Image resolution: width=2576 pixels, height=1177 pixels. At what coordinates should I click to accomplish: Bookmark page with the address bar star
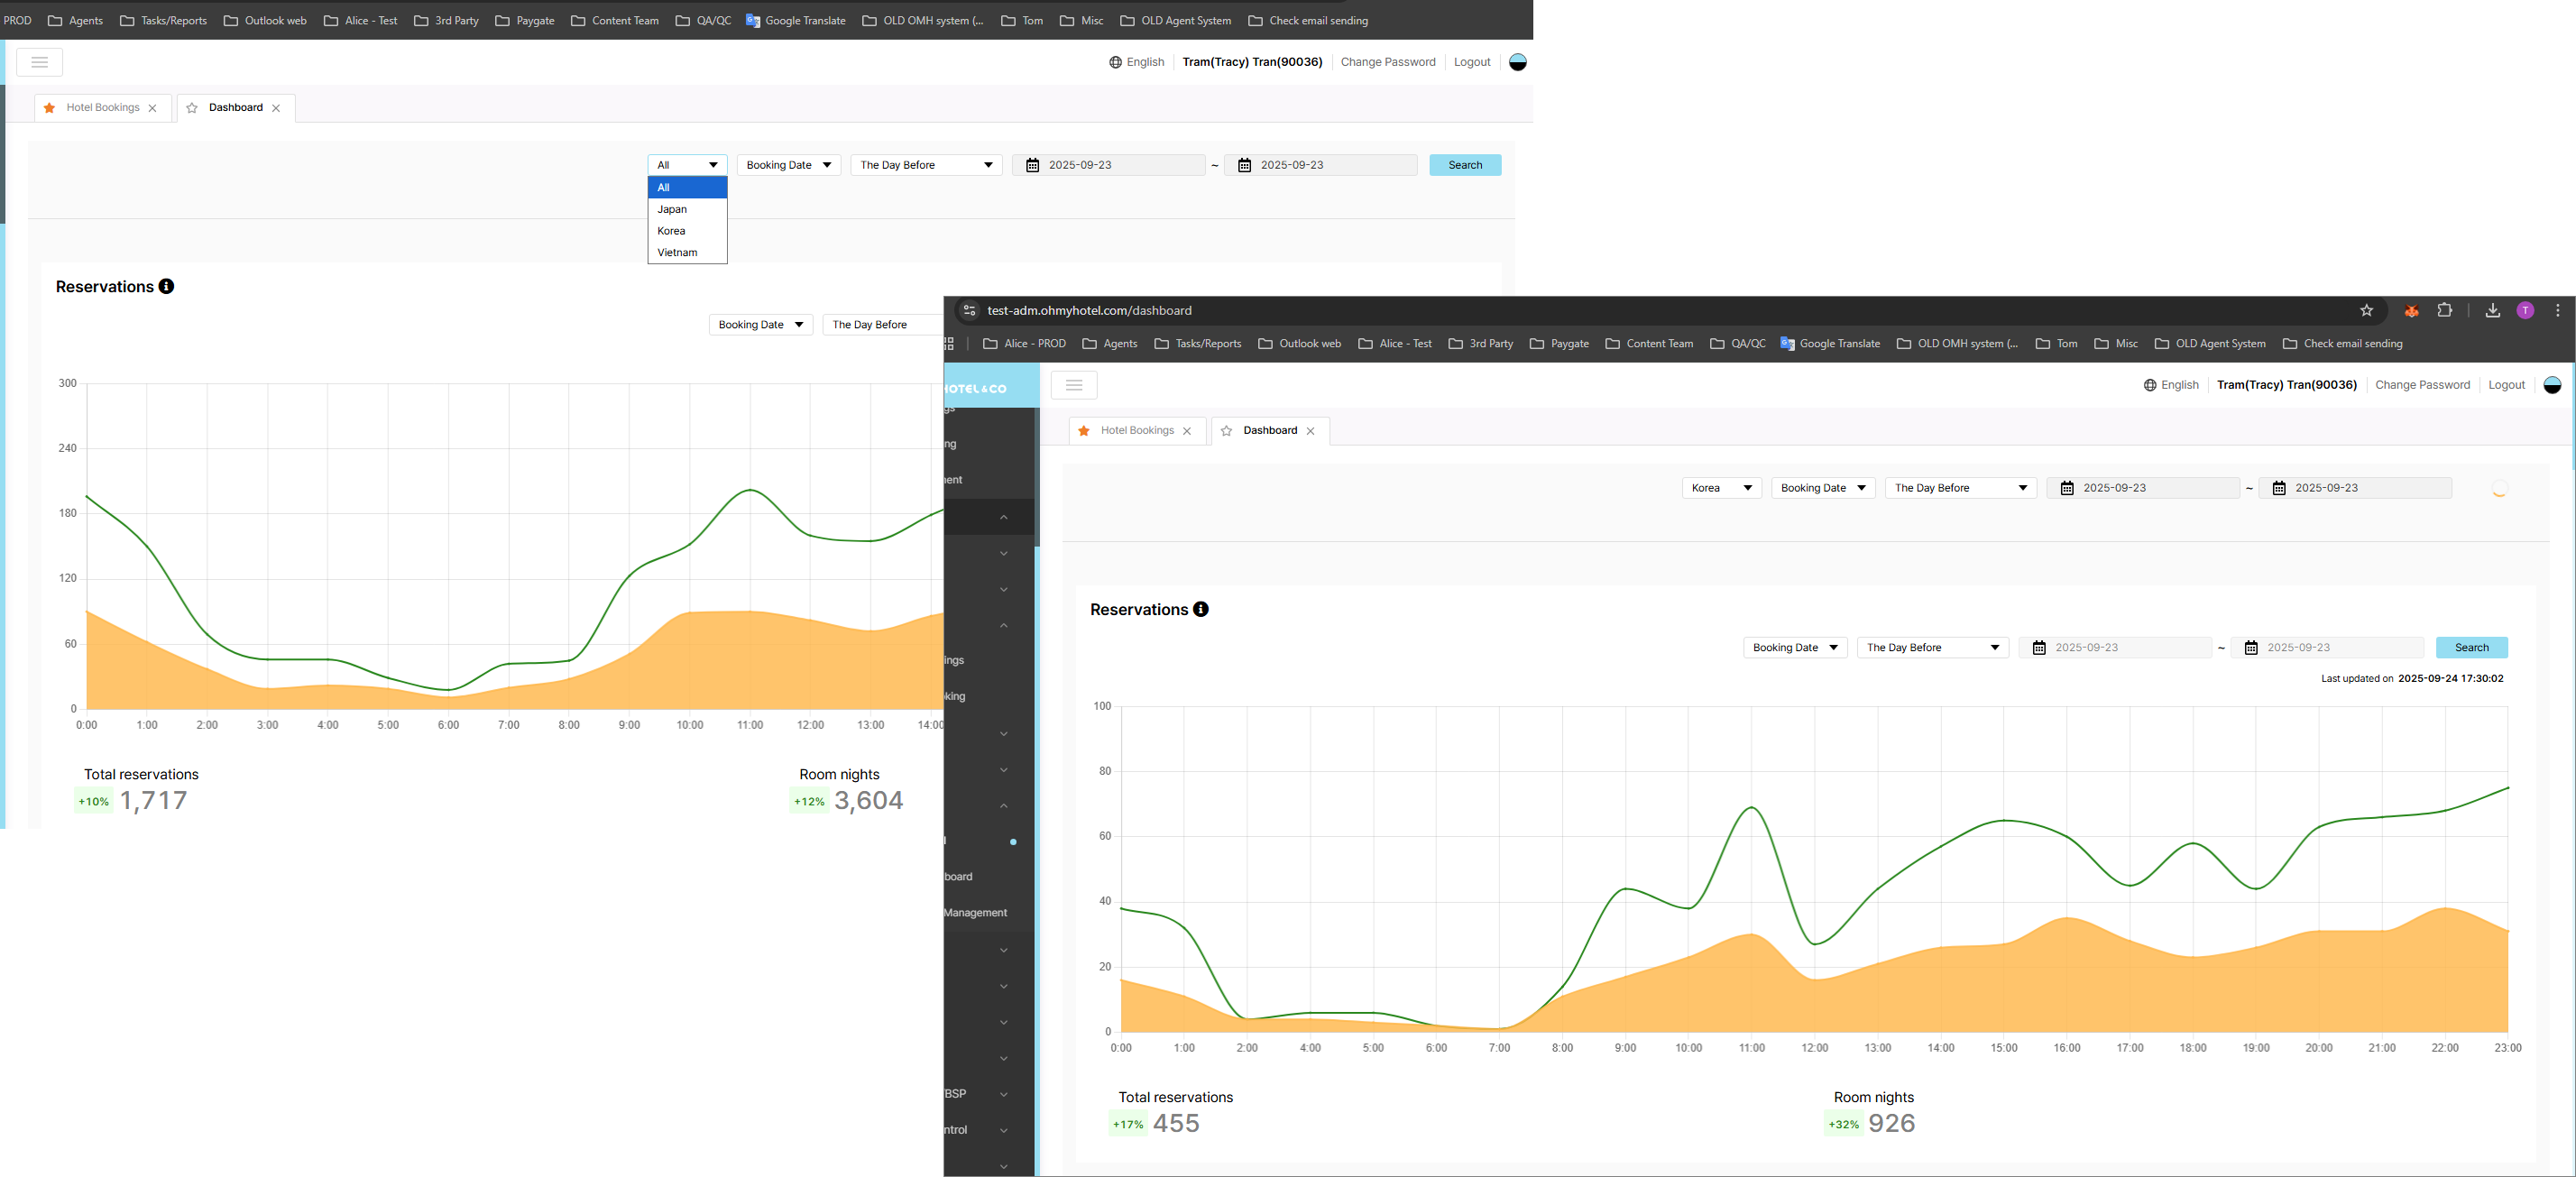(x=2366, y=311)
